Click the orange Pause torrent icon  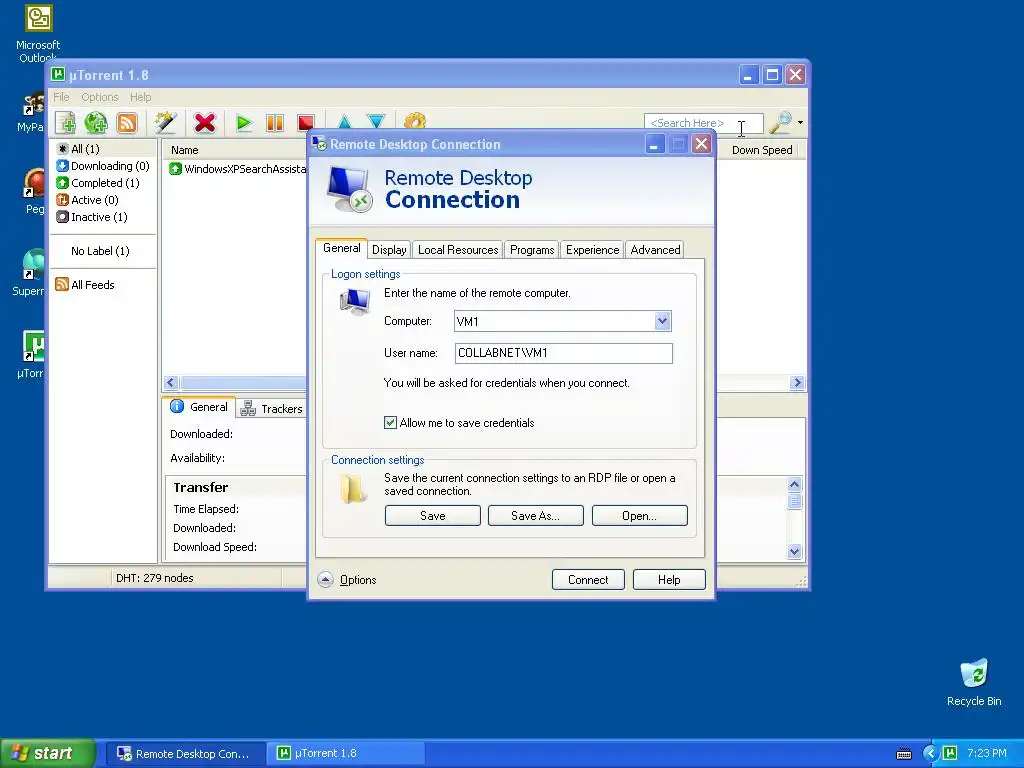[x=275, y=122]
